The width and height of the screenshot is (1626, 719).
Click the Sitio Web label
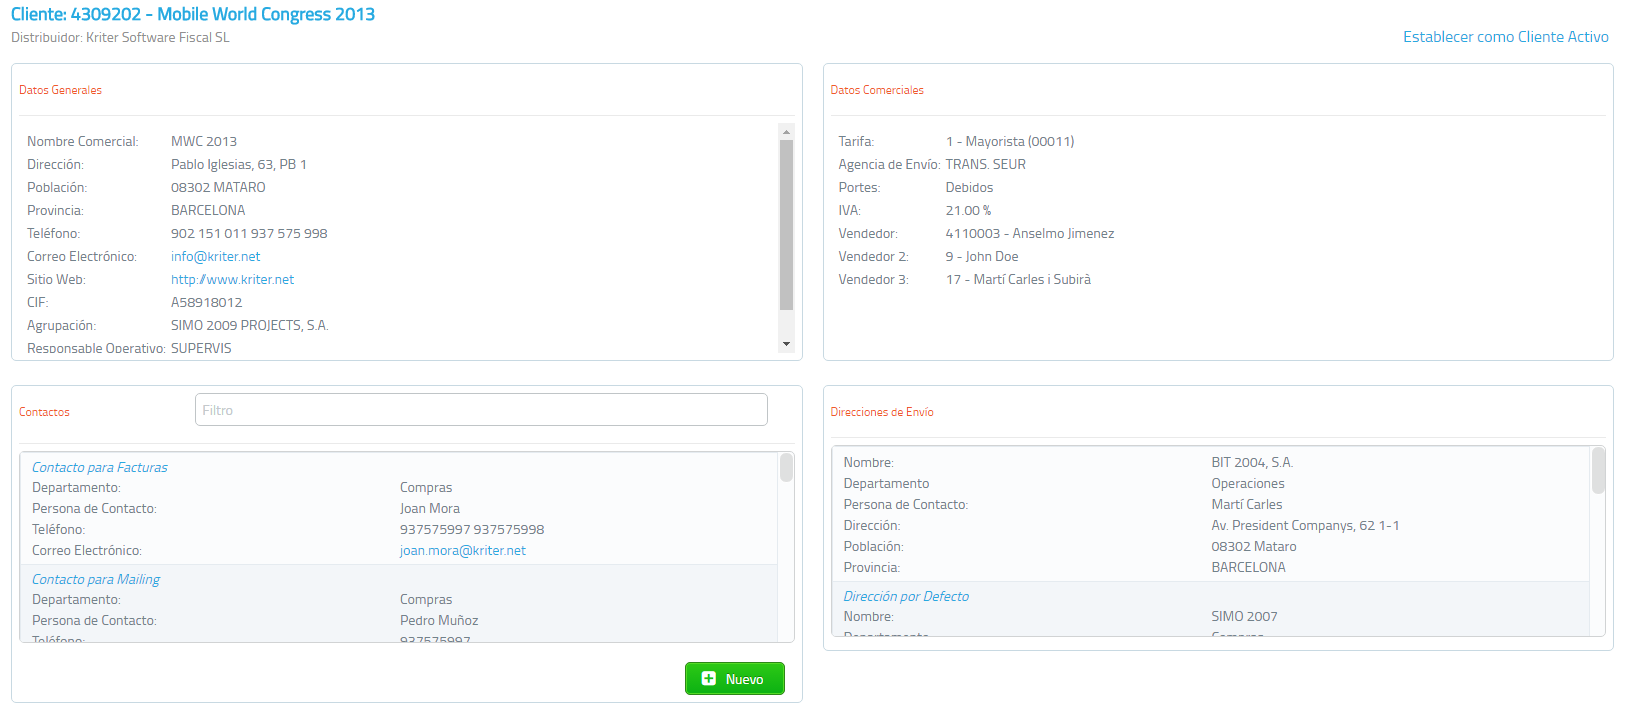pos(56,280)
